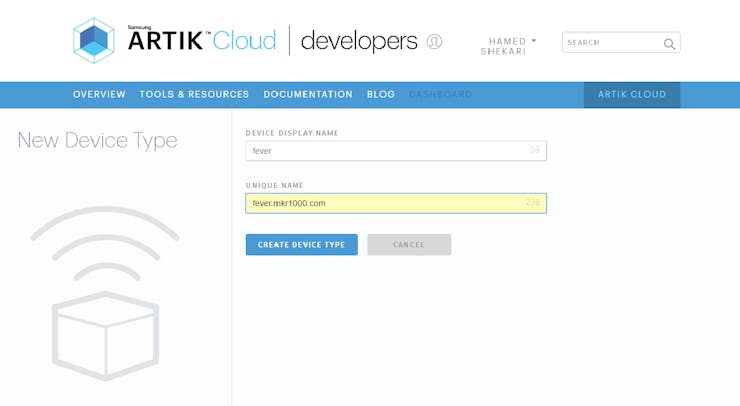This screenshot has height=406, width=740.
Task: Open the user profile circle icon
Action: 434,42
